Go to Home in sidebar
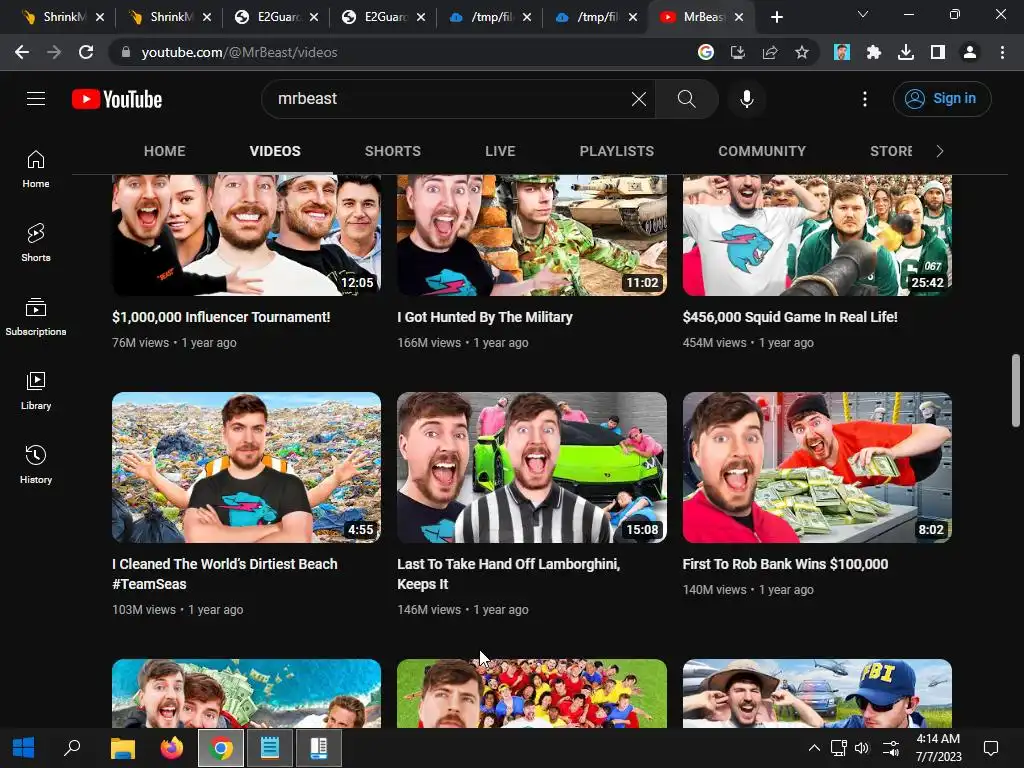Viewport: 1024px width, 768px height. click(36, 168)
